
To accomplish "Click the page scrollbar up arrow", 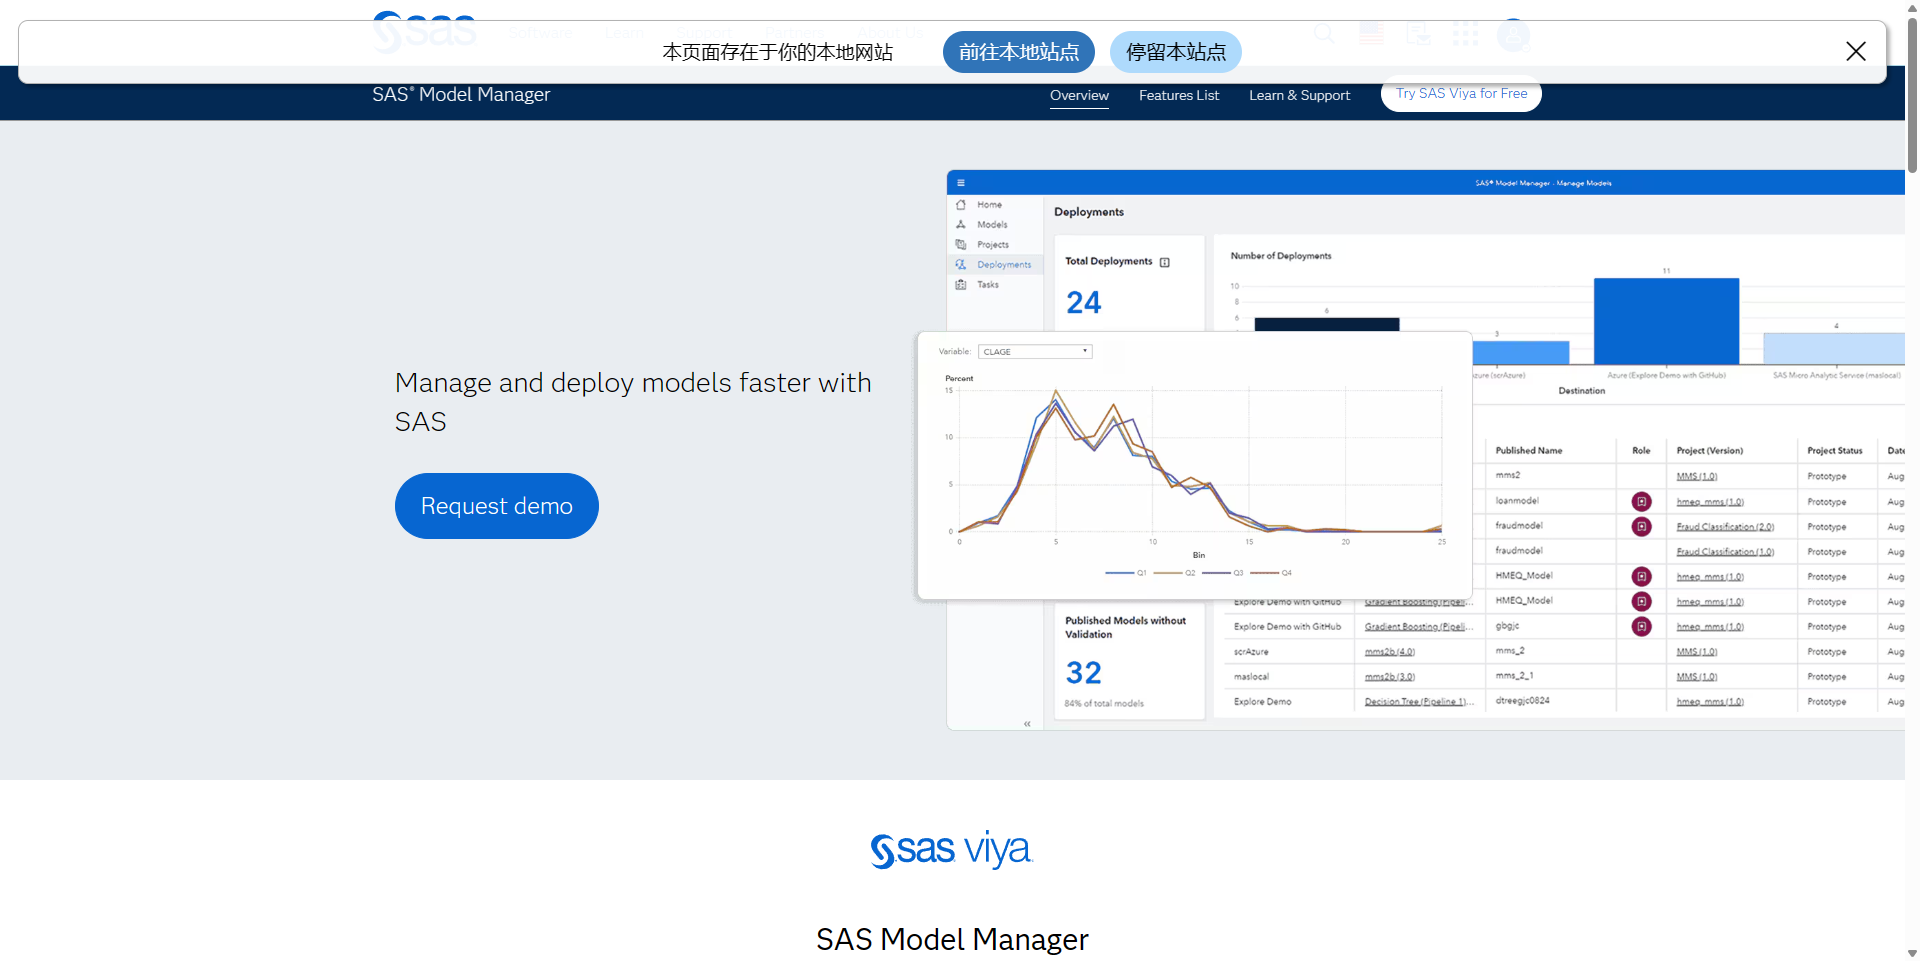I will [x=1912, y=7].
